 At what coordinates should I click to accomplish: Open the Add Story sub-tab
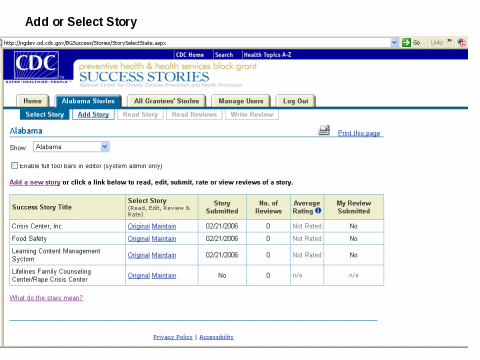tap(93, 115)
